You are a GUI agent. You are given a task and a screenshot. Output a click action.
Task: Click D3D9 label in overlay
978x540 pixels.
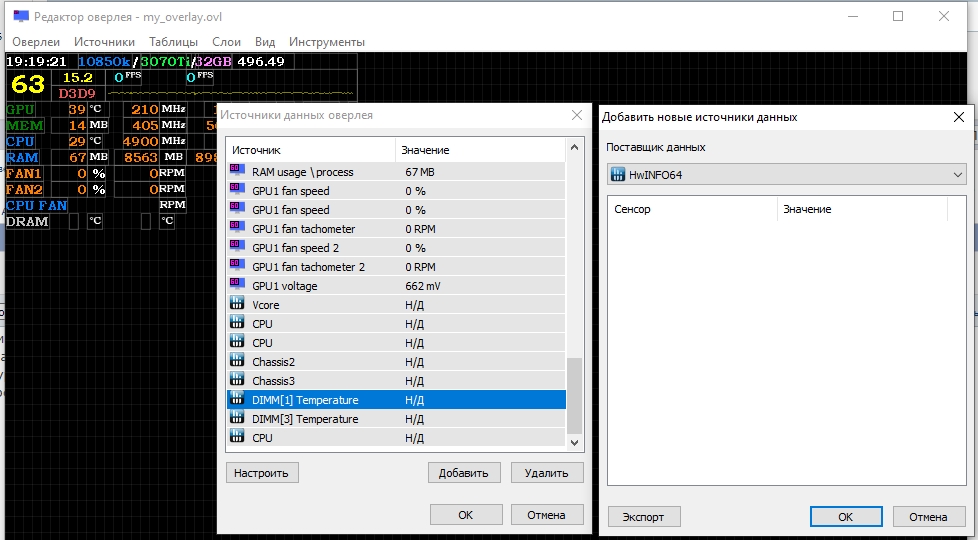pyautogui.click(x=77, y=94)
